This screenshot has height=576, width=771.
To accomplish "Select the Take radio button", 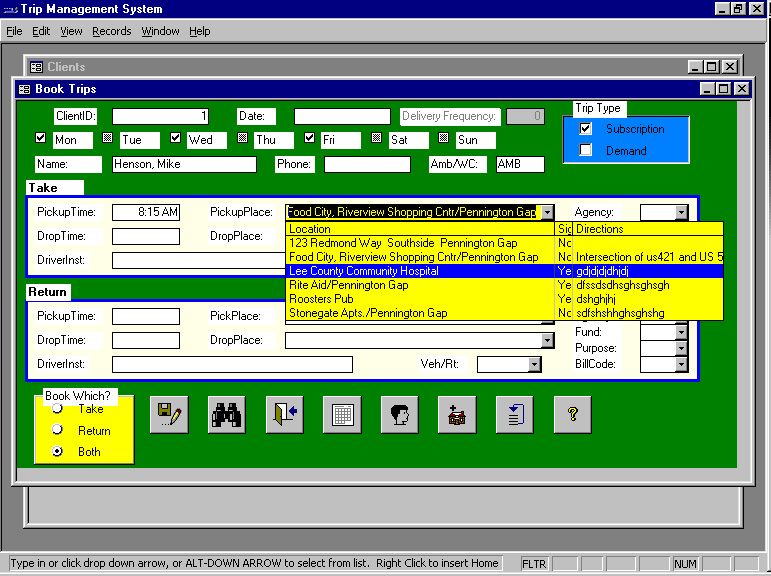I will [x=58, y=408].
